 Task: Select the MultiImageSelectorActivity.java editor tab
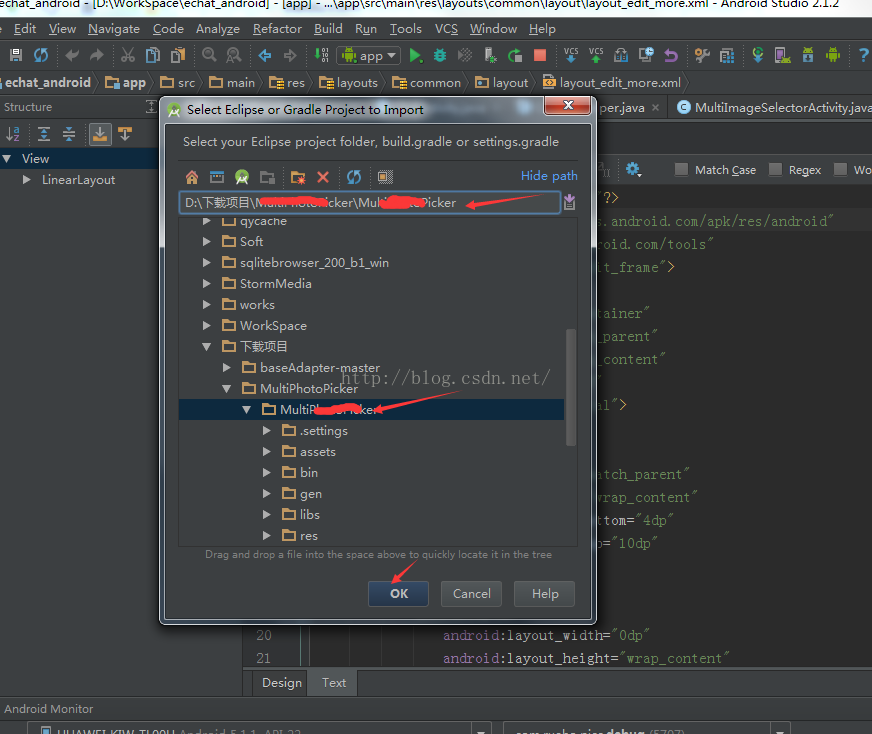(x=774, y=107)
